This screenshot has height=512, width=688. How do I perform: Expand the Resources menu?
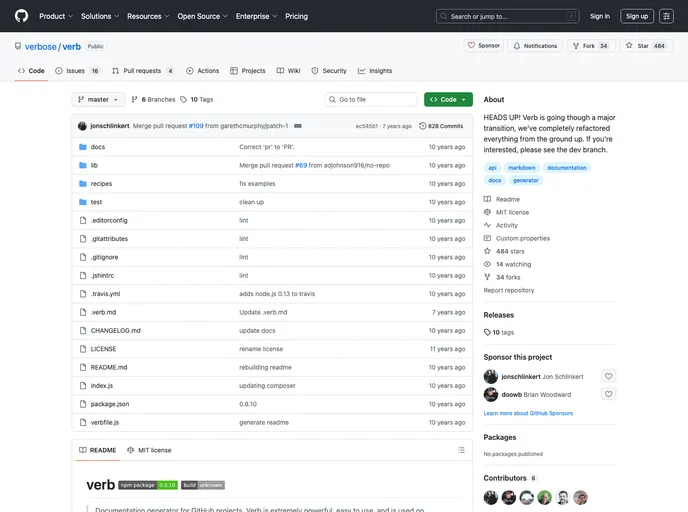[x=148, y=16]
